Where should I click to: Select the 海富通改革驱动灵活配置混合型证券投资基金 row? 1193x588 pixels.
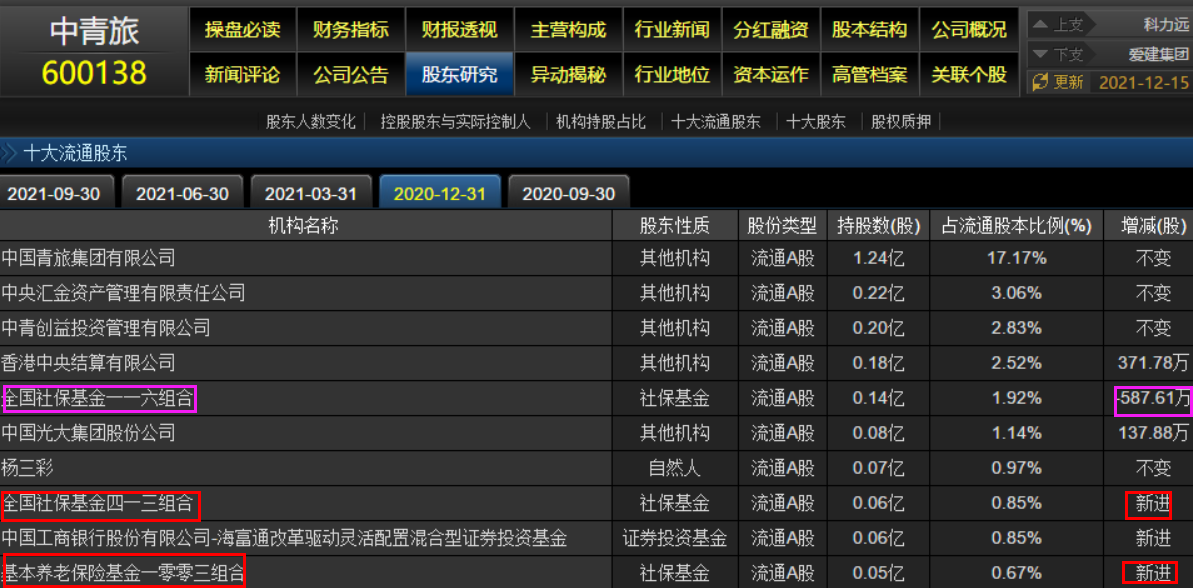point(596,538)
